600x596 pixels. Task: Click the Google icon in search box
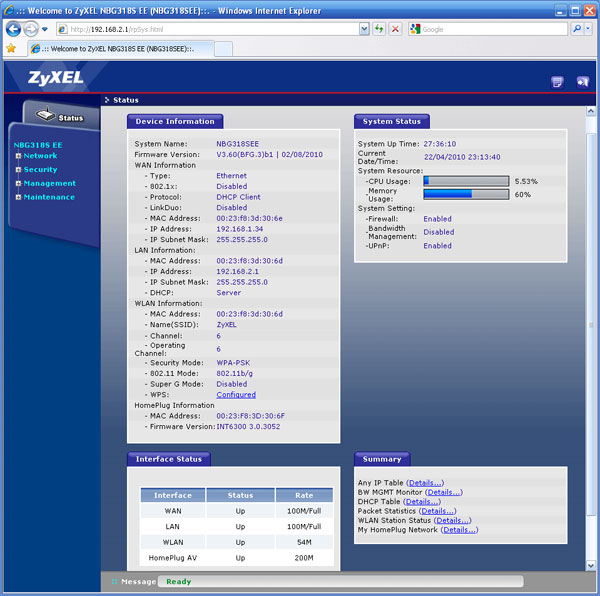tap(415, 29)
